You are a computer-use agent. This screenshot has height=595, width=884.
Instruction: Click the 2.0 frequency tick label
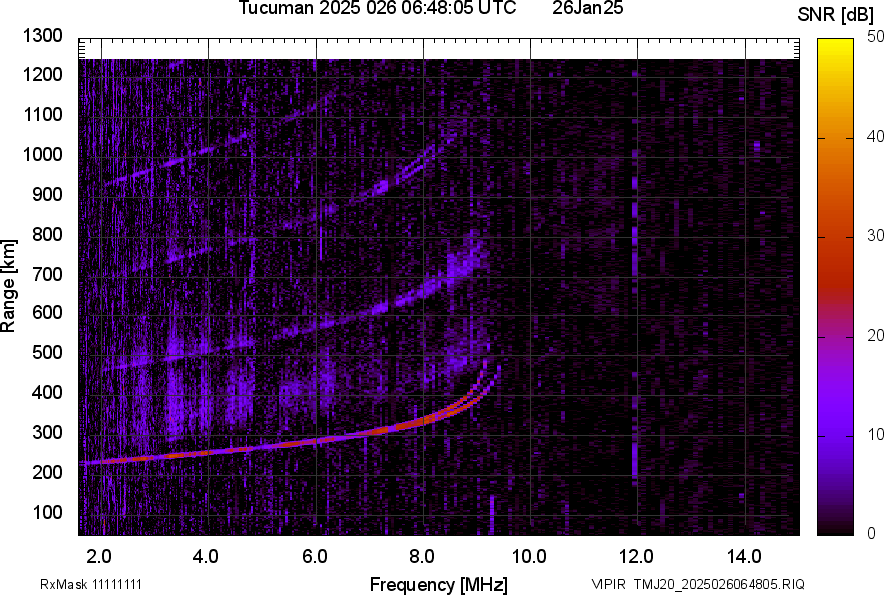pos(99,556)
